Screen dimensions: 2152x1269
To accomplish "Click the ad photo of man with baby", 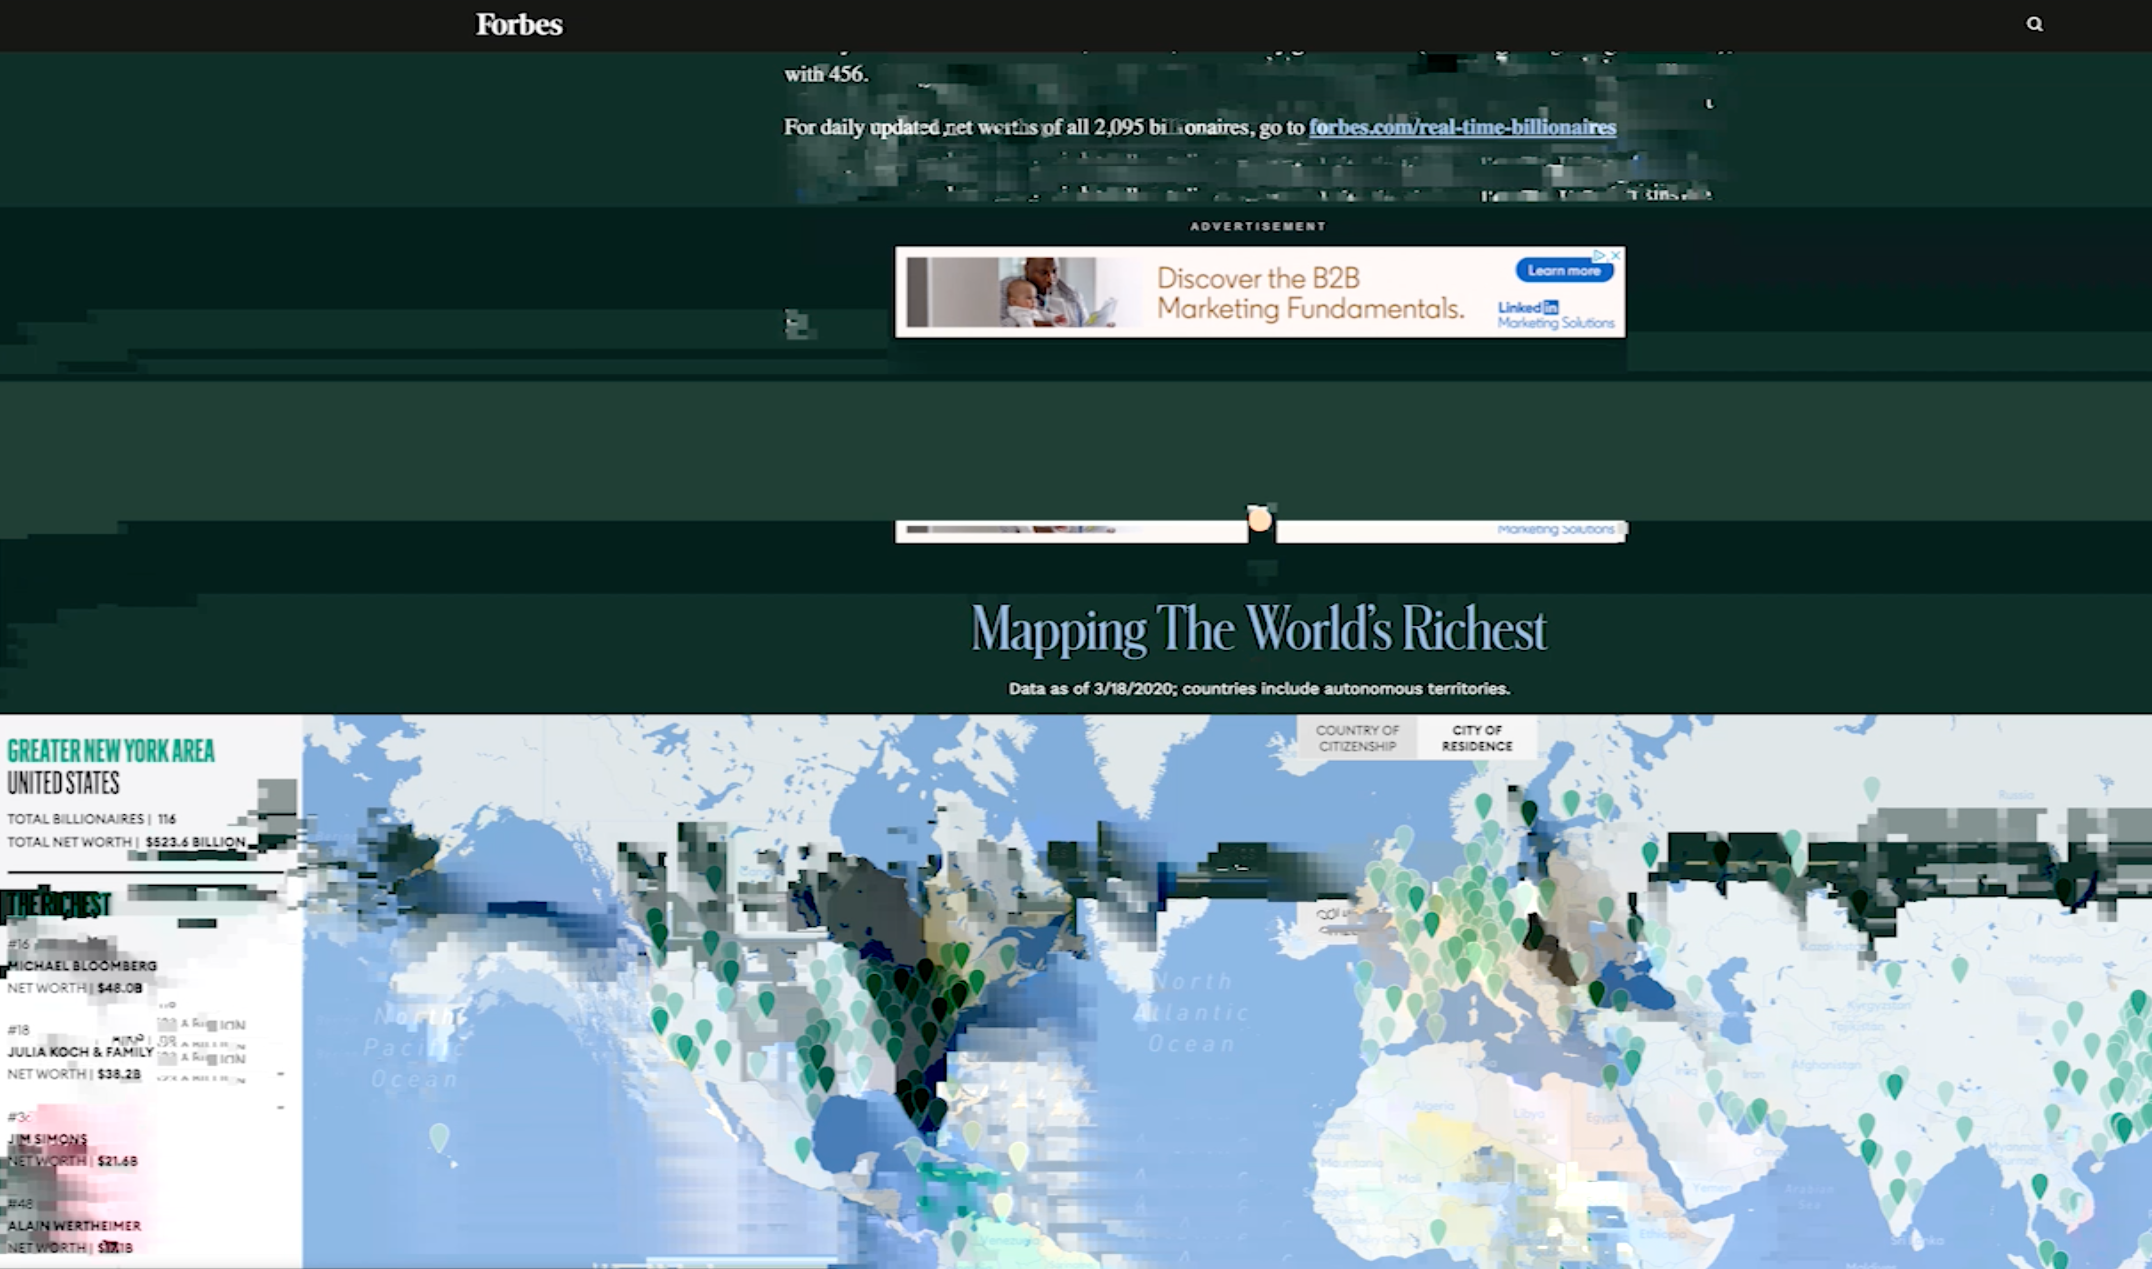I will [1045, 292].
